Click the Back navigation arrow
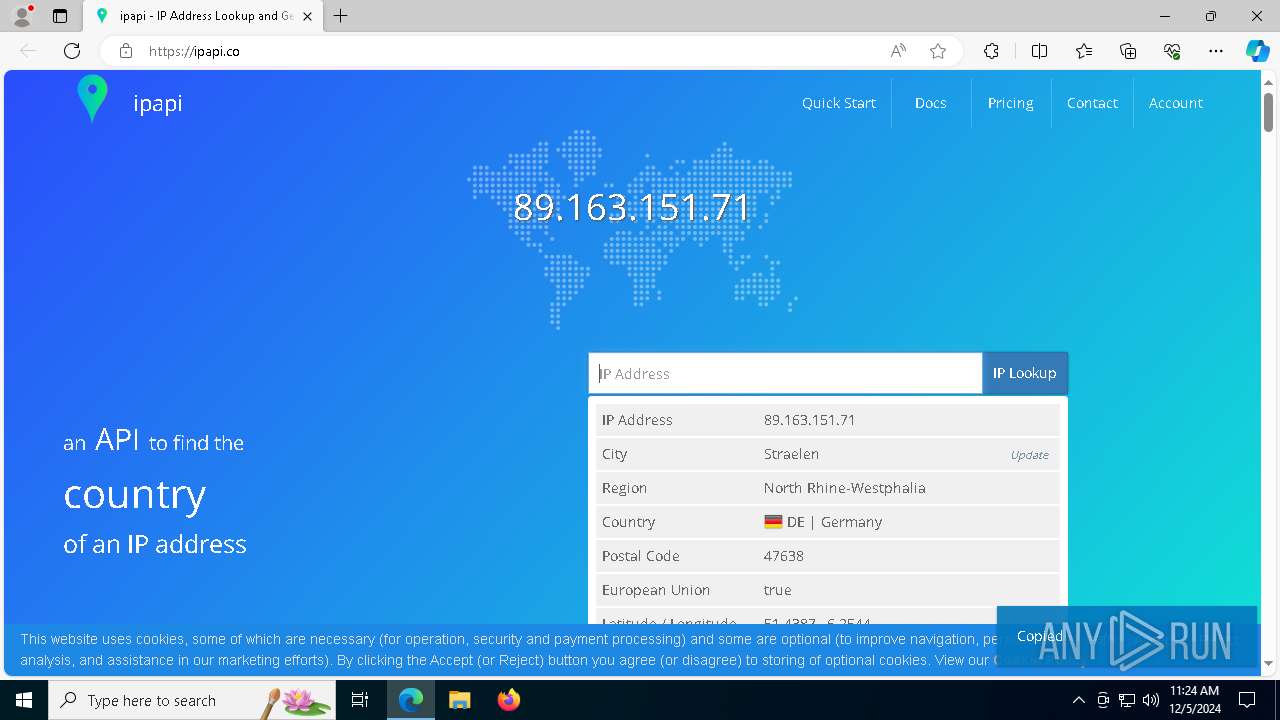This screenshot has height=720, width=1280. point(28,51)
